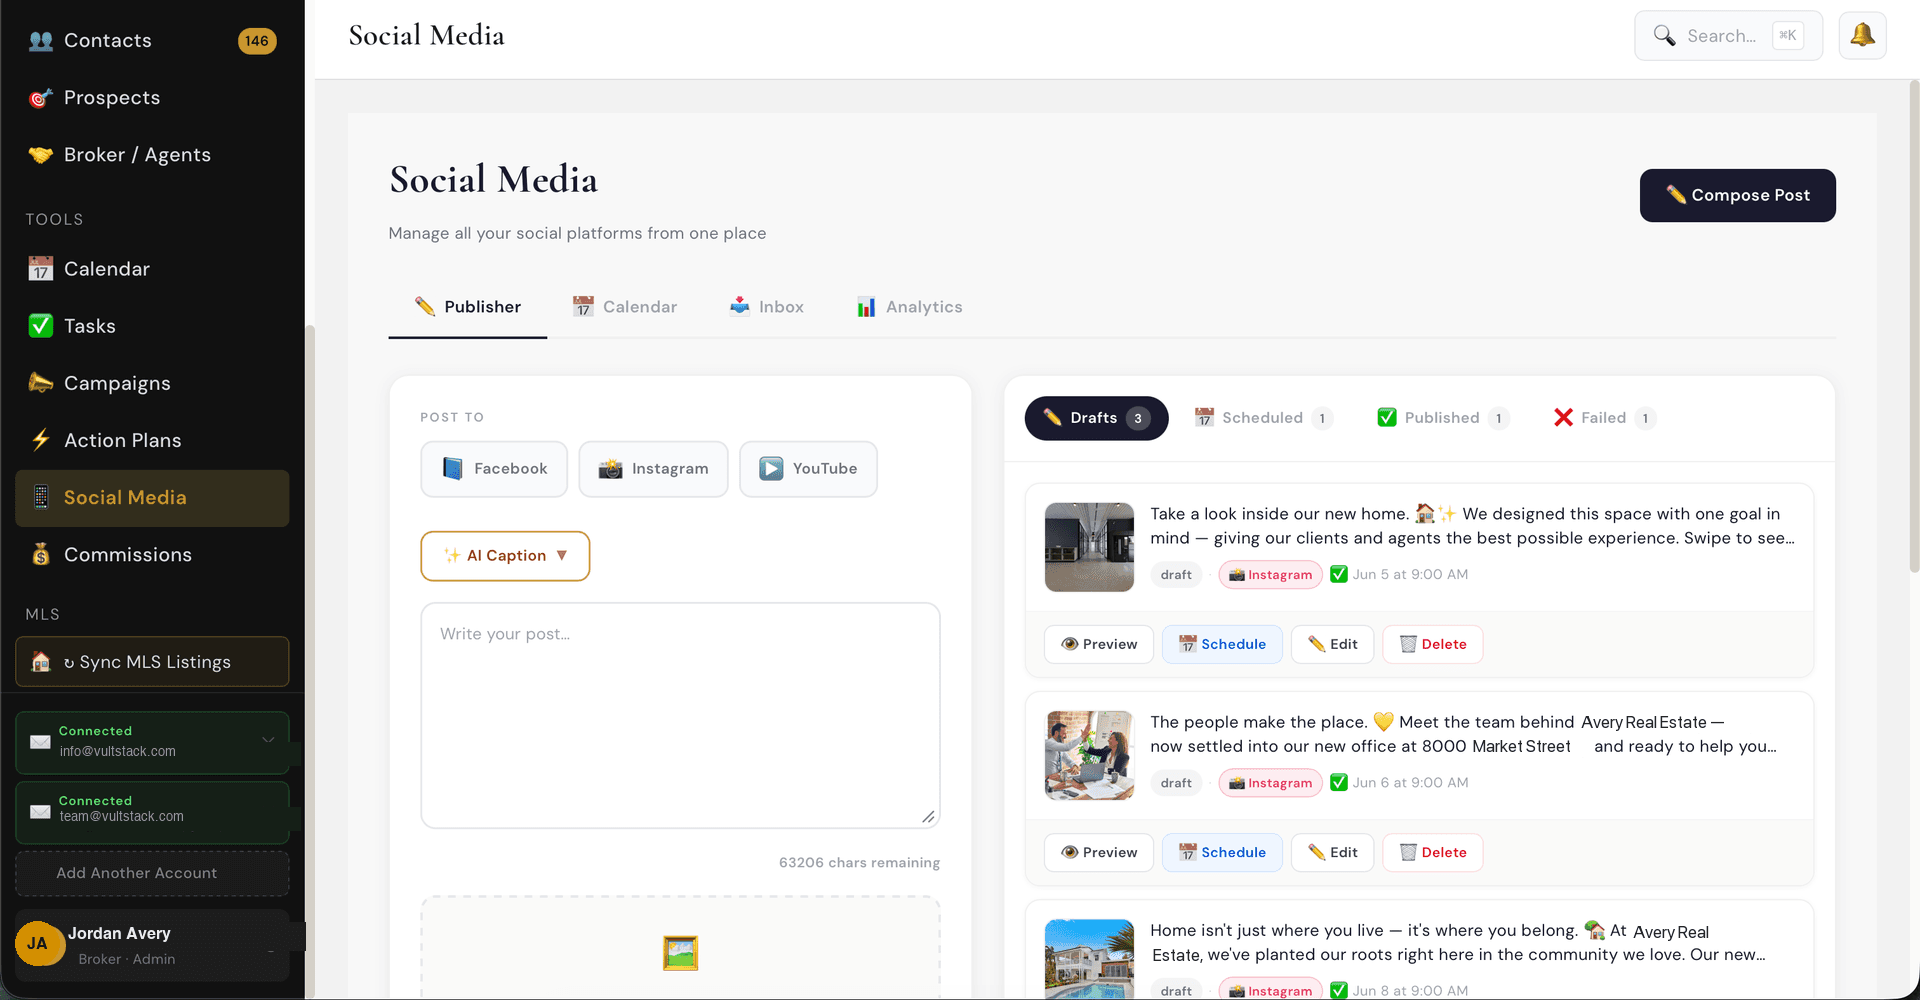This screenshot has width=1920, height=1000.
Task: Preview the "Take a look inside" draft
Action: (x=1098, y=645)
